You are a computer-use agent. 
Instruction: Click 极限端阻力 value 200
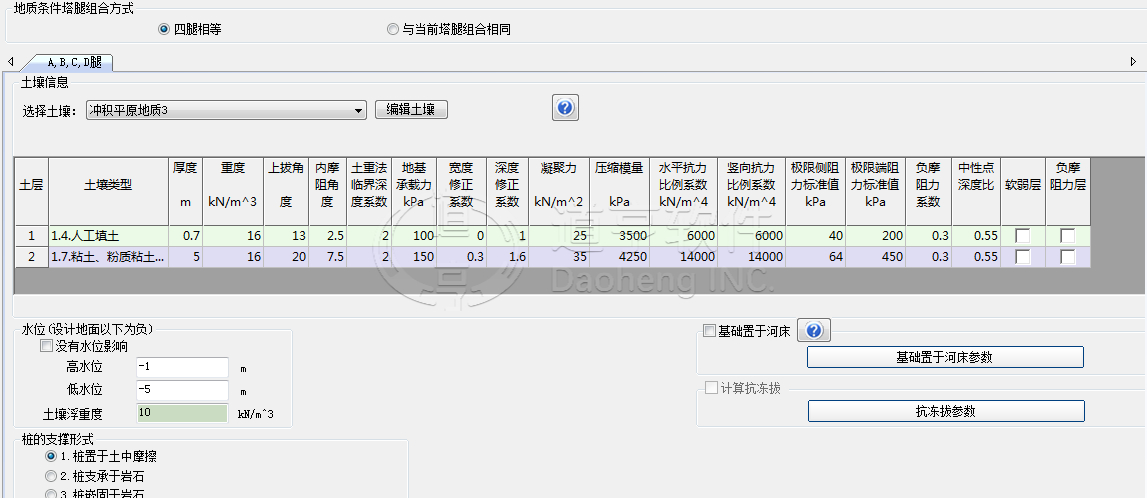pyautogui.click(x=876, y=236)
